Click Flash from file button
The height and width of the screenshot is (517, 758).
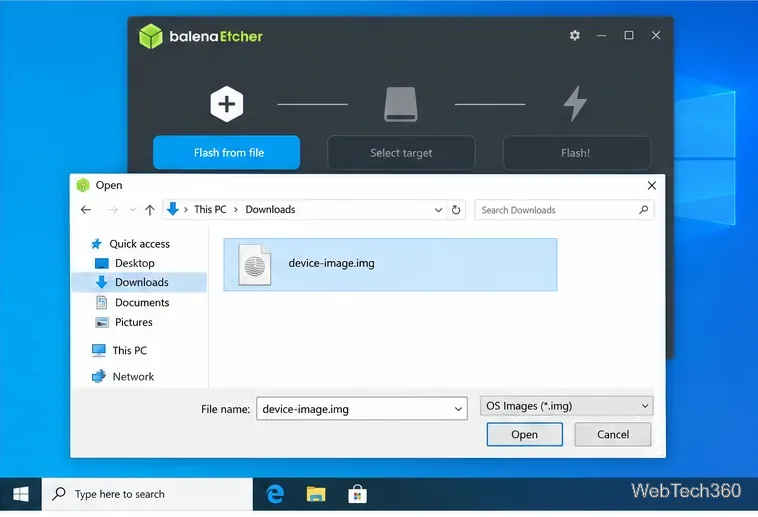pyautogui.click(x=227, y=153)
